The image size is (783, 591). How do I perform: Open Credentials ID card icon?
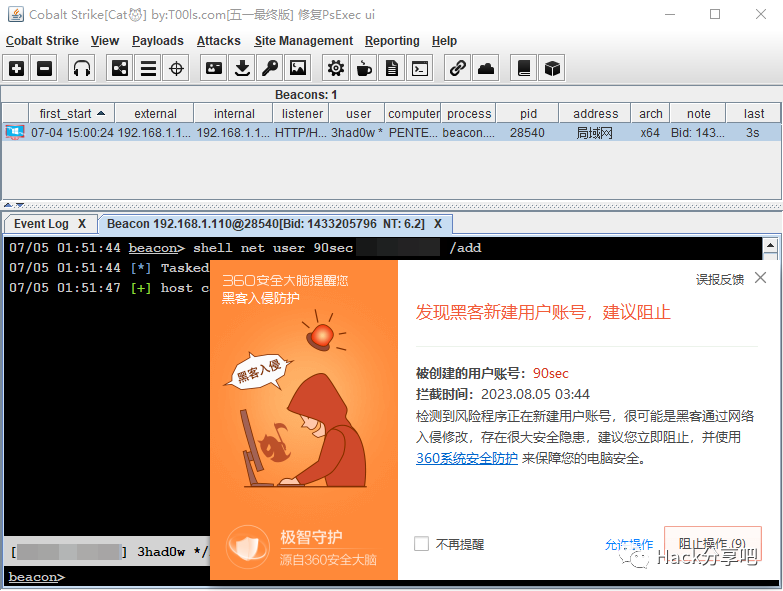(214, 68)
